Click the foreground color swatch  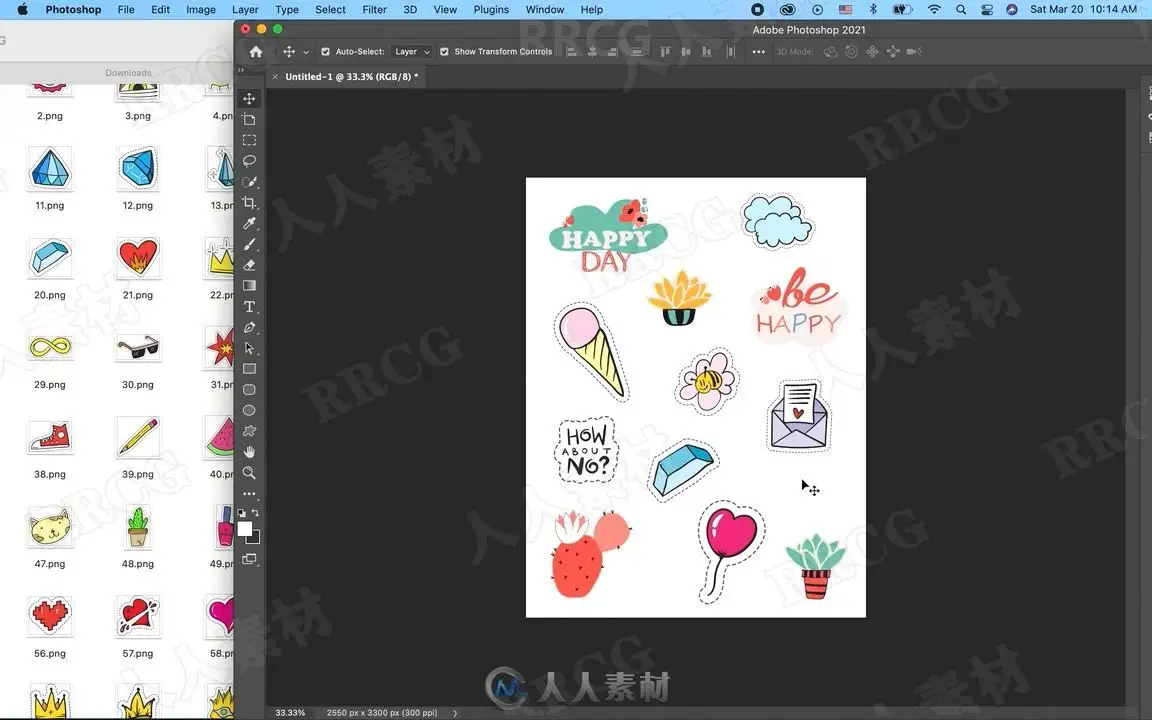[x=245, y=529]
